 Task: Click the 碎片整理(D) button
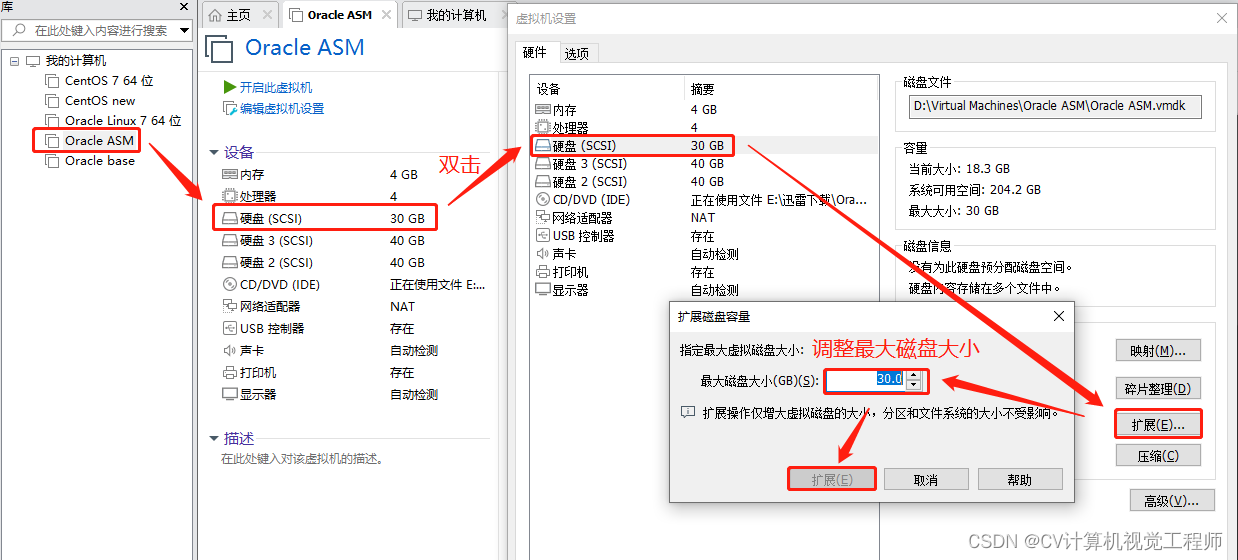click(1158, 389)
